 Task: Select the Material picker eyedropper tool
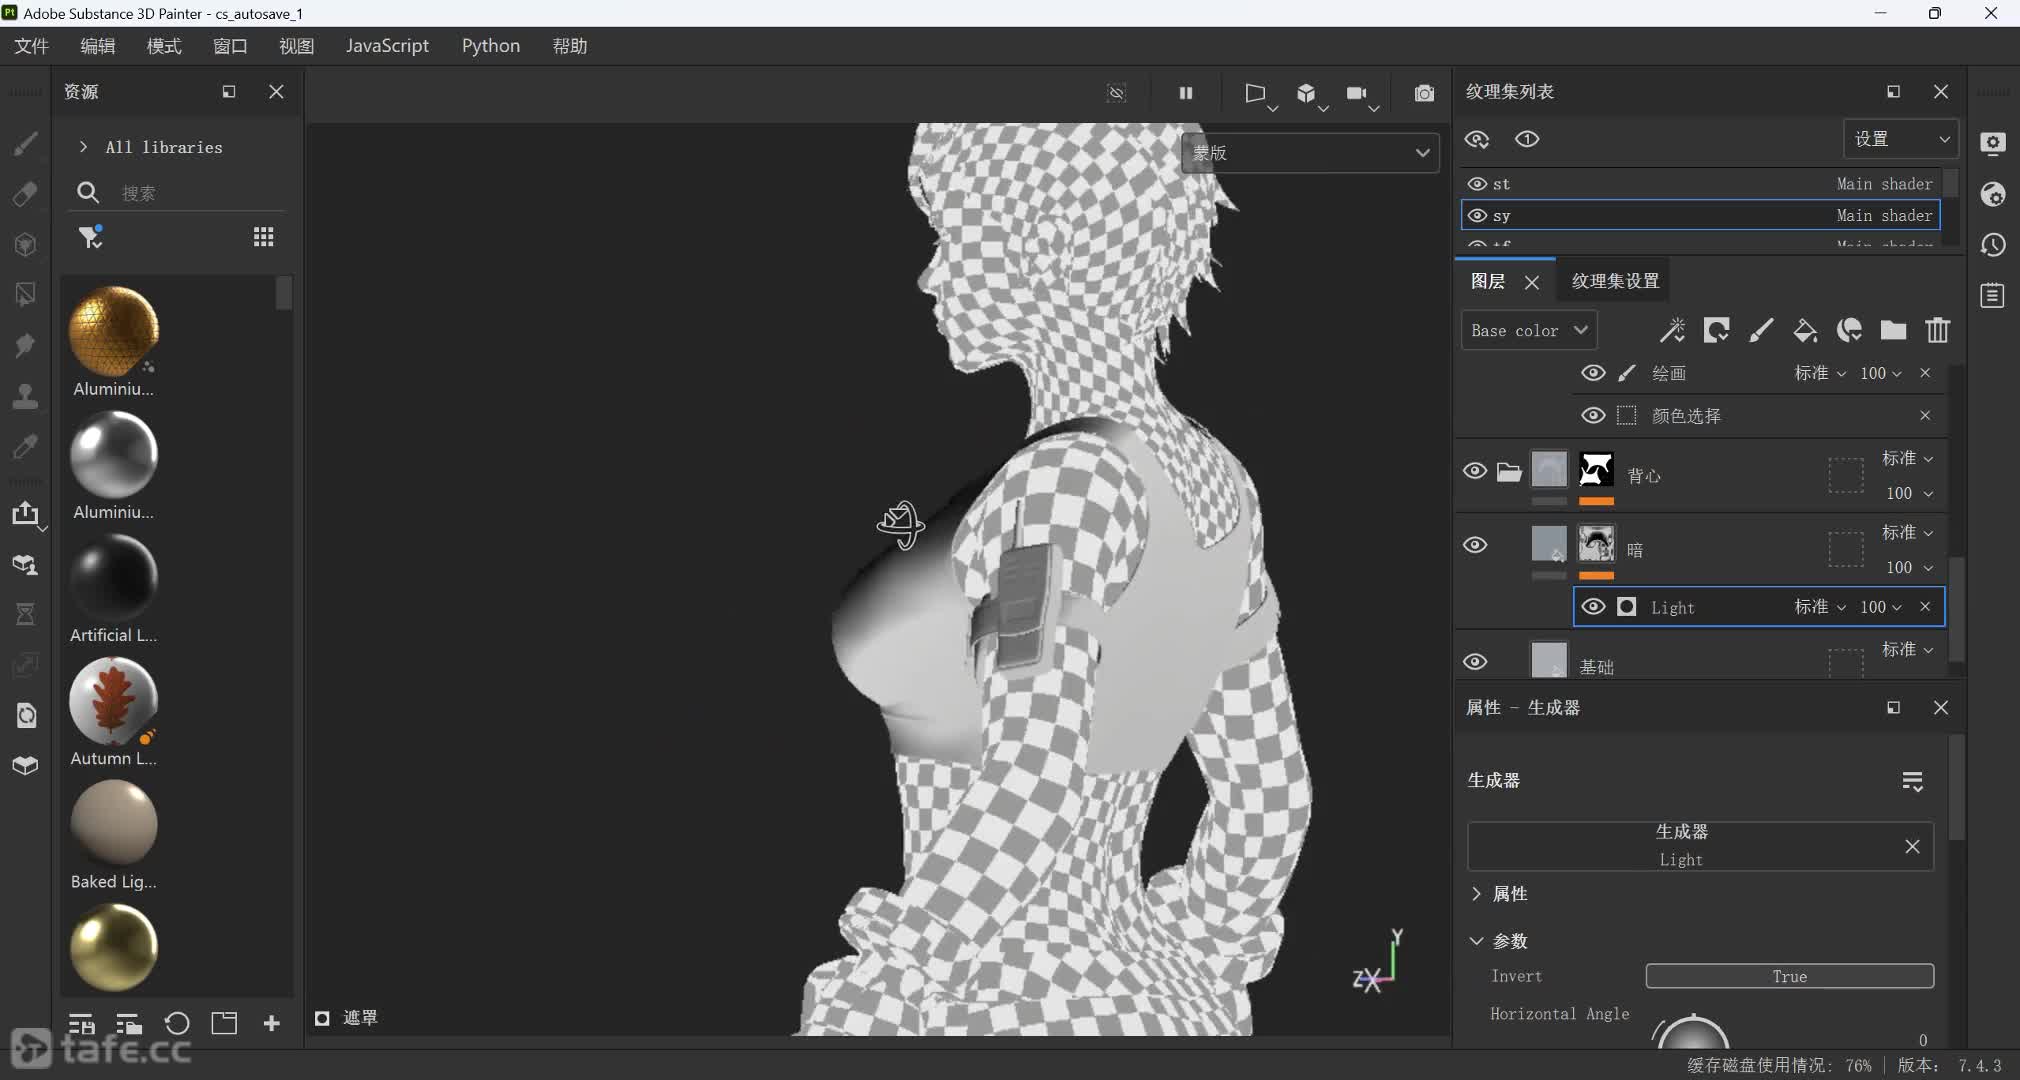click(x=26, y=446)
